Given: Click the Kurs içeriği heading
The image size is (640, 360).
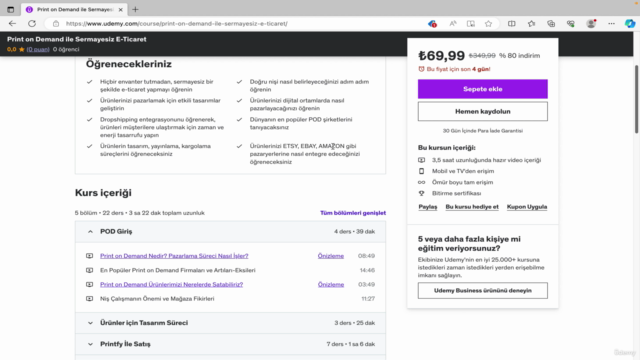Looking at the screenshot, I should [103, 193].
